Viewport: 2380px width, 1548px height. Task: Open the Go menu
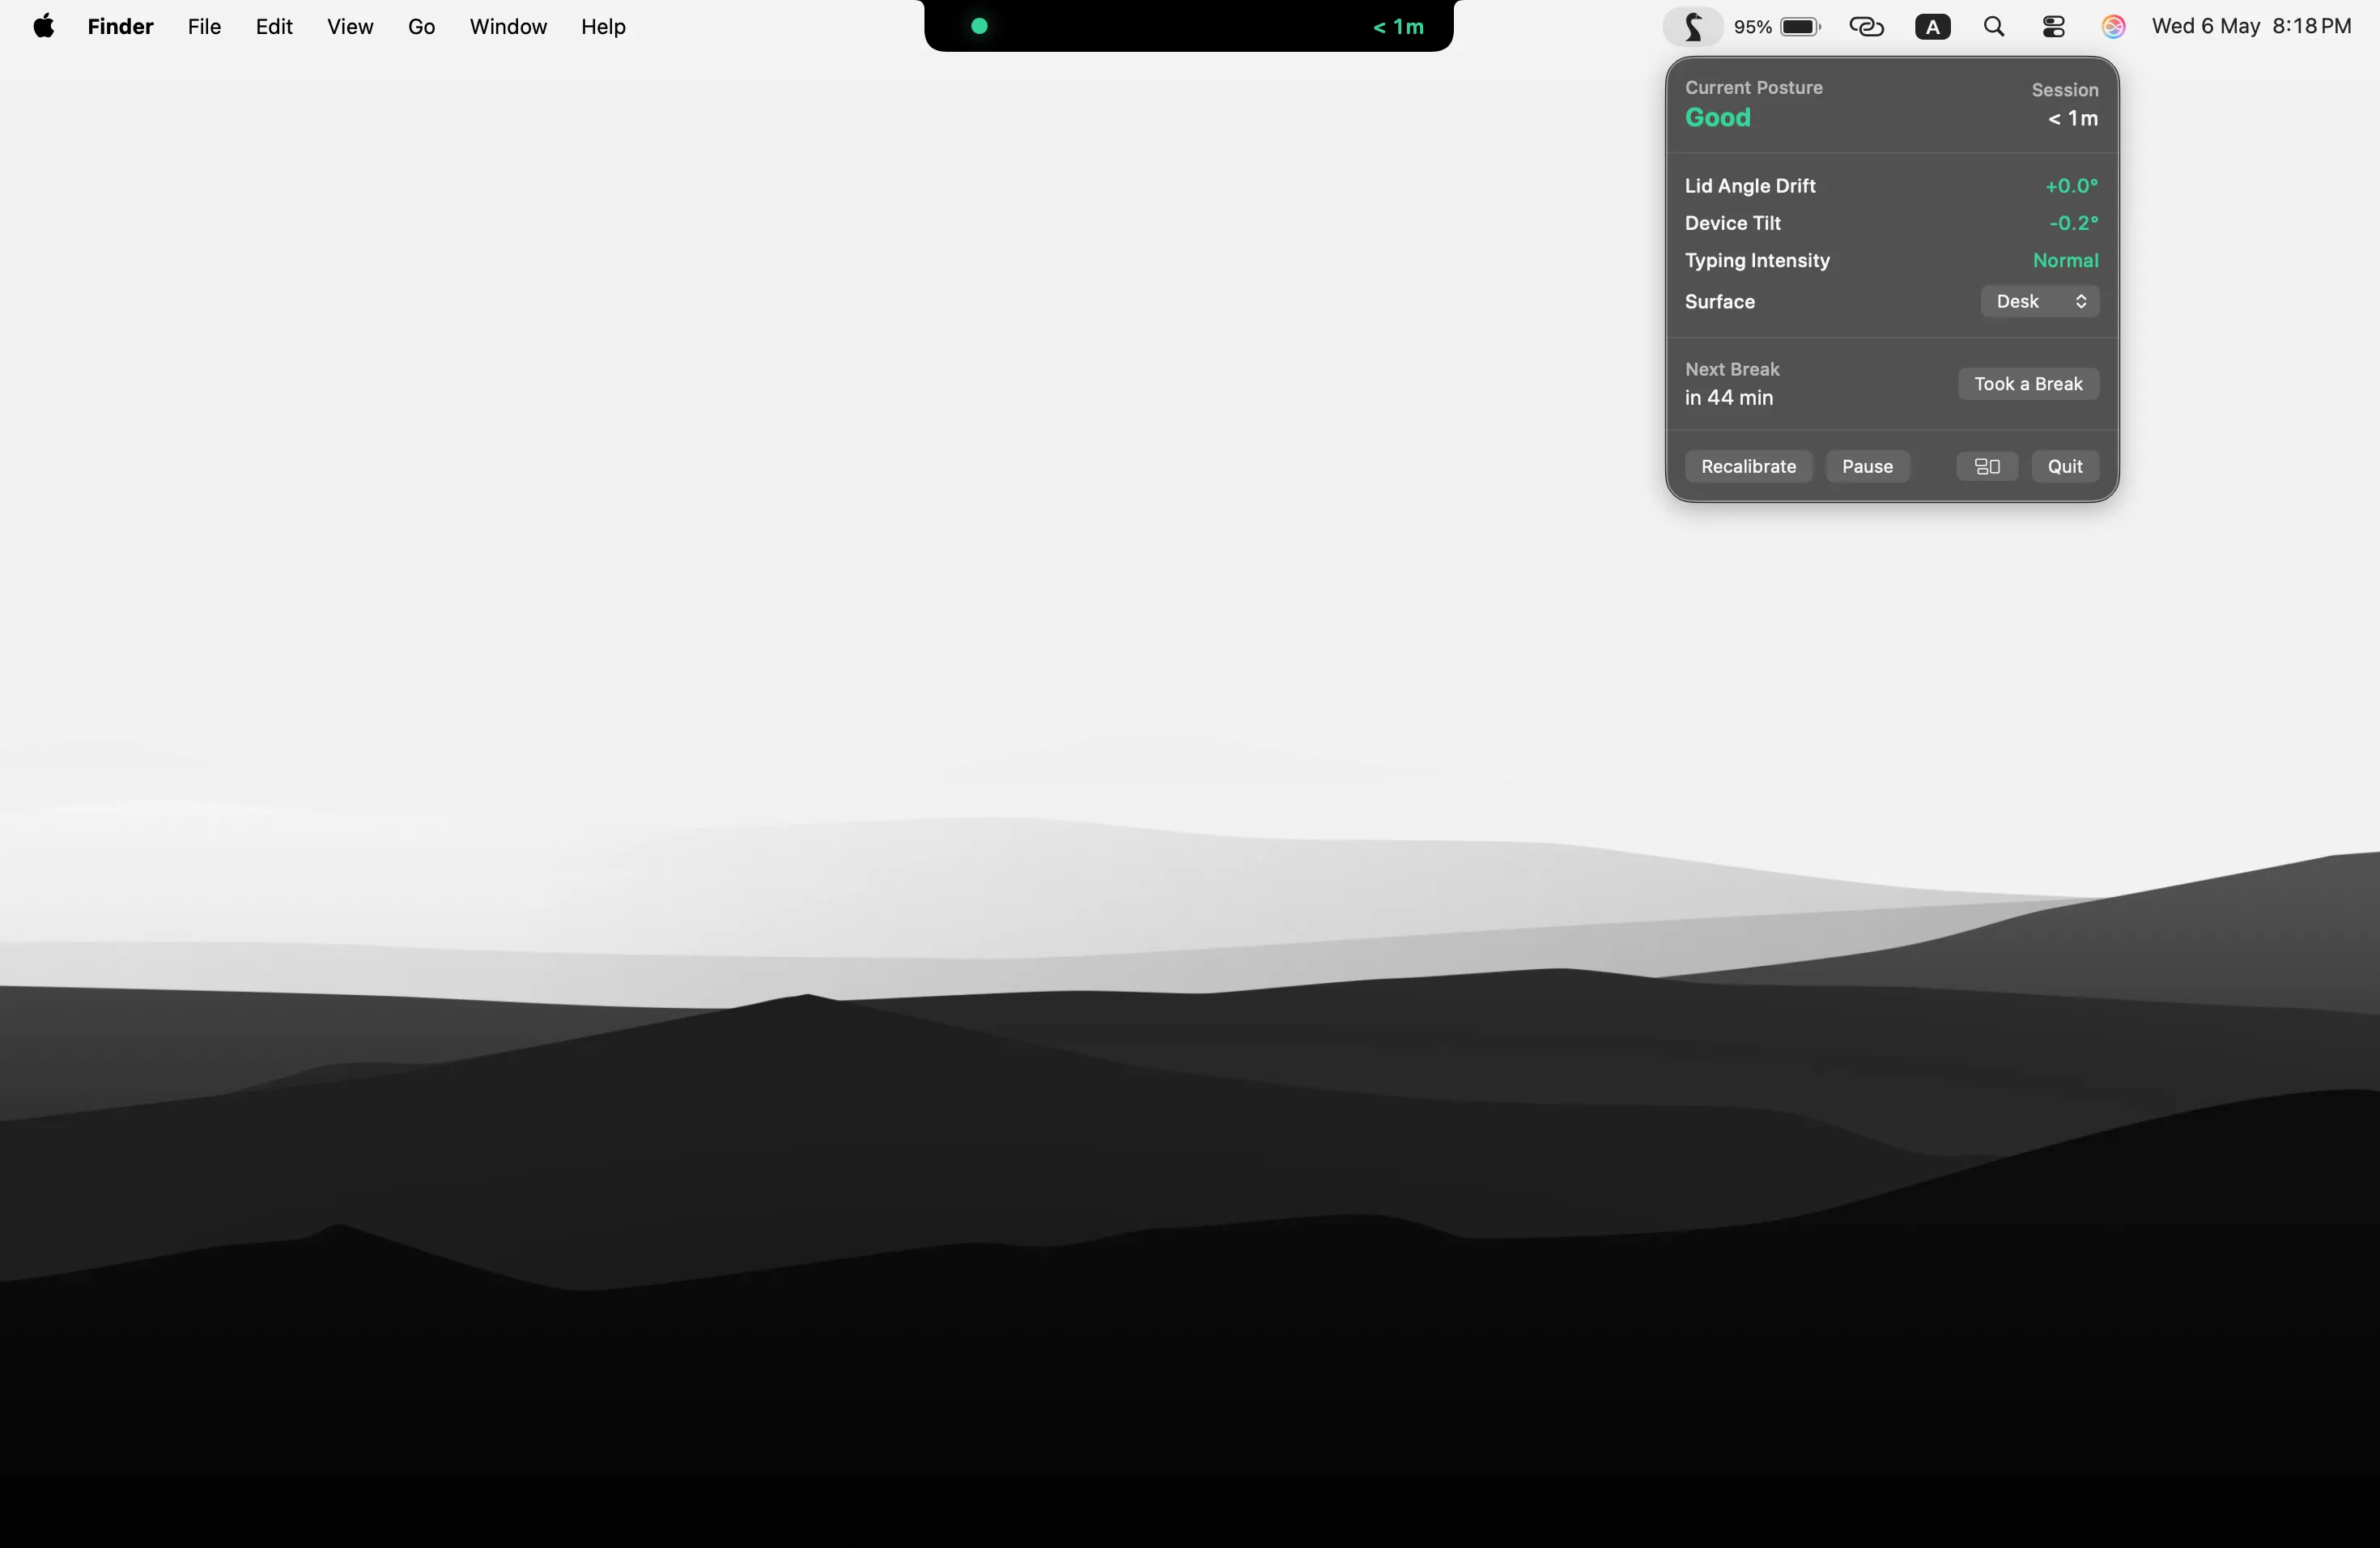pyautogui.click(x=421, y=27)
